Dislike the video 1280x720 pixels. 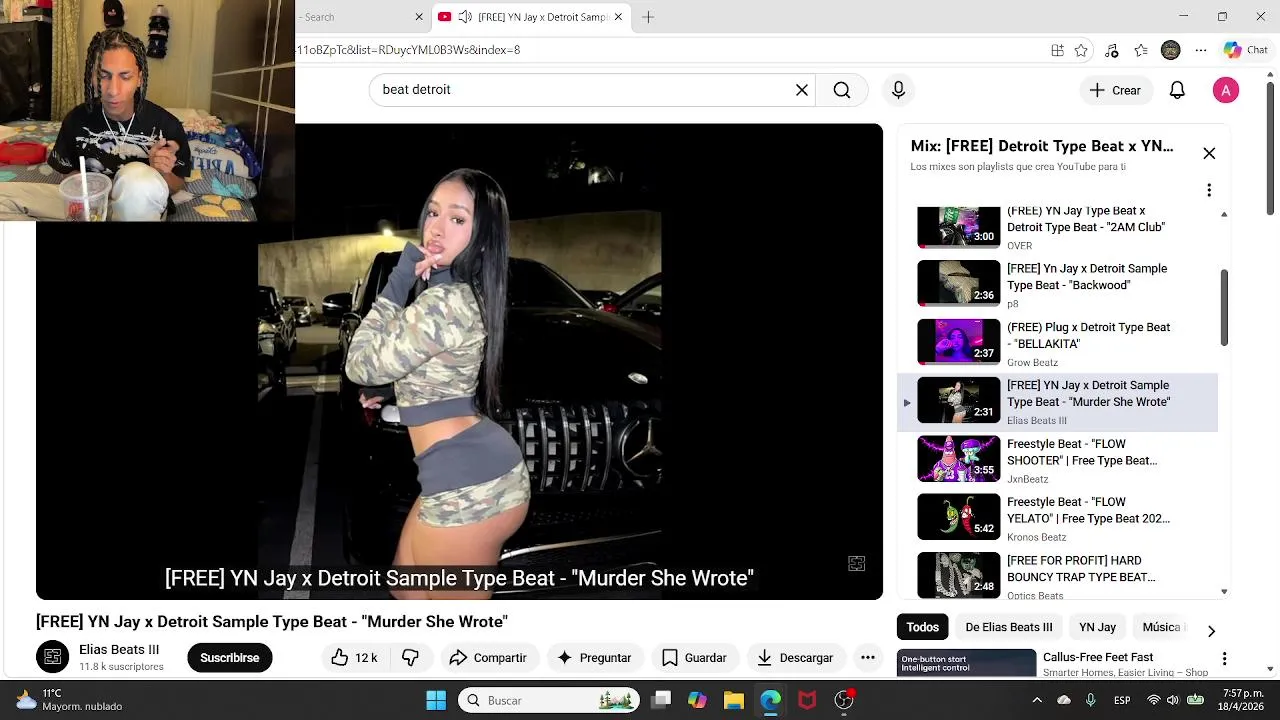[410, 657]
